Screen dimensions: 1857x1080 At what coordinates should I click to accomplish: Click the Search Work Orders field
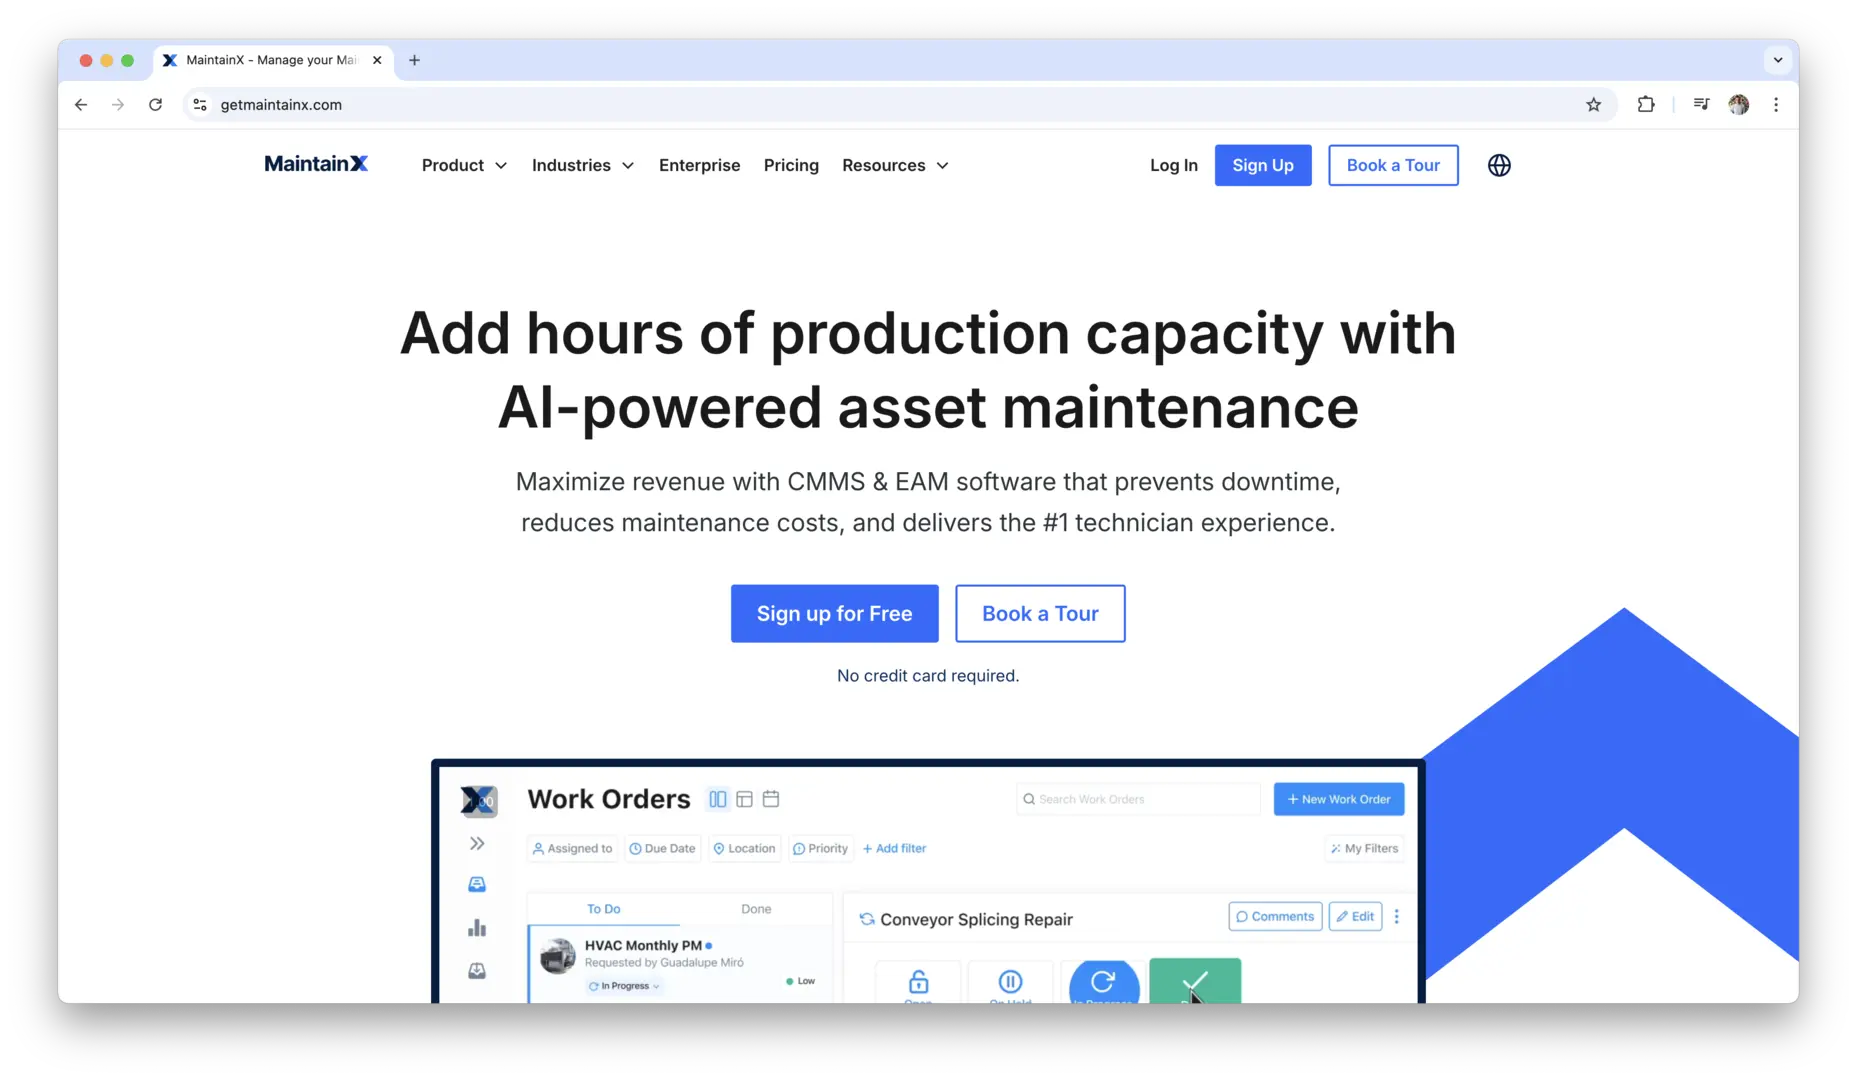[x=1138, y=799]
